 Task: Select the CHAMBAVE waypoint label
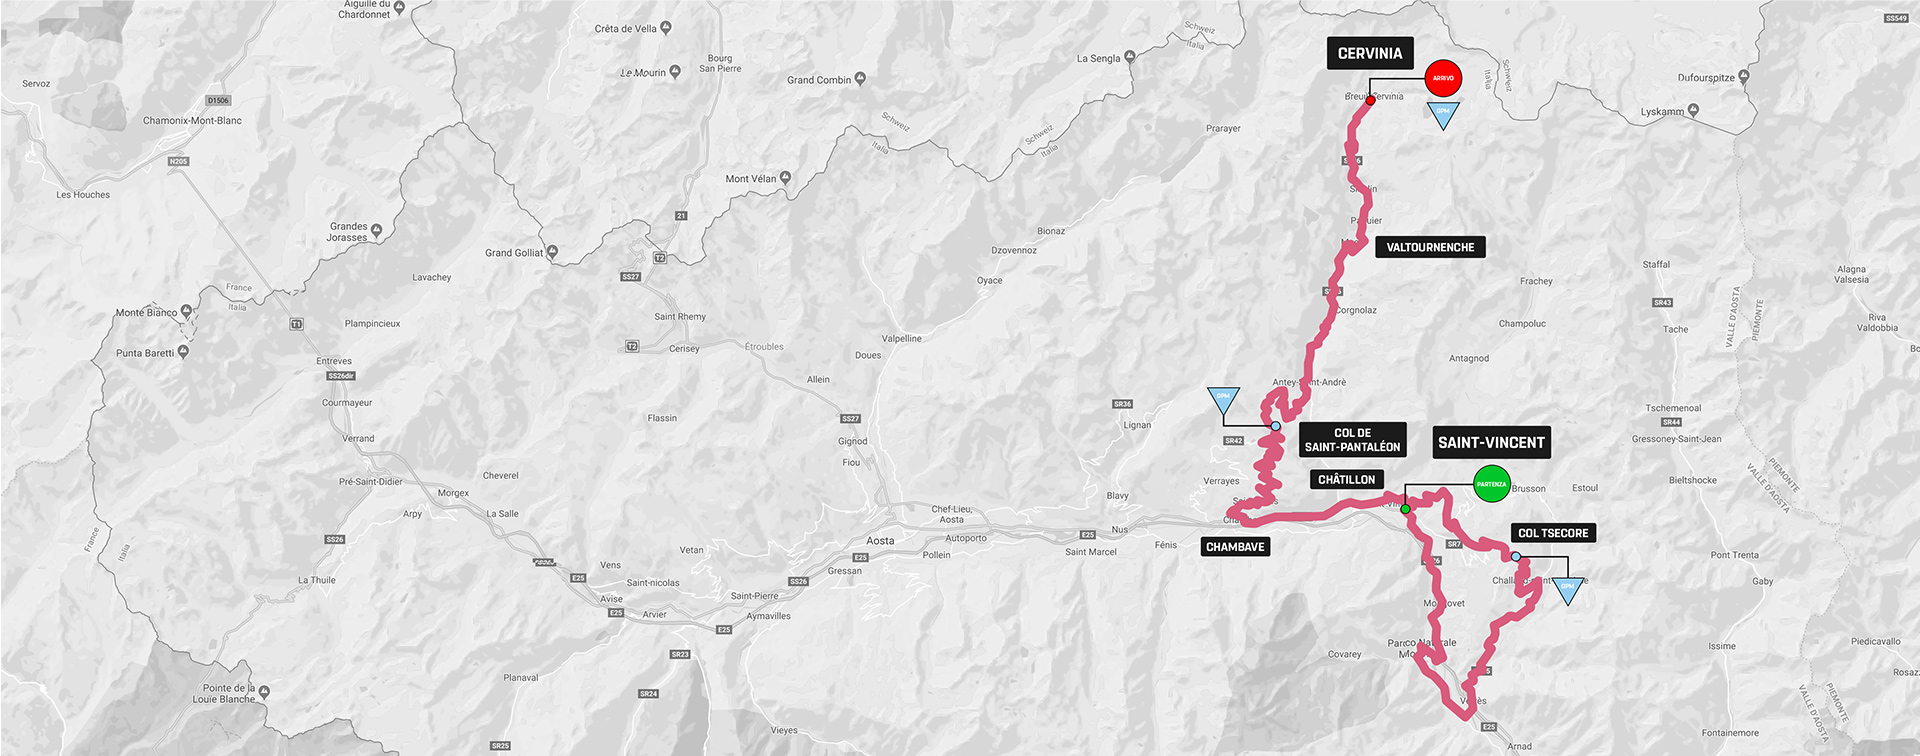pos(1235,547)
